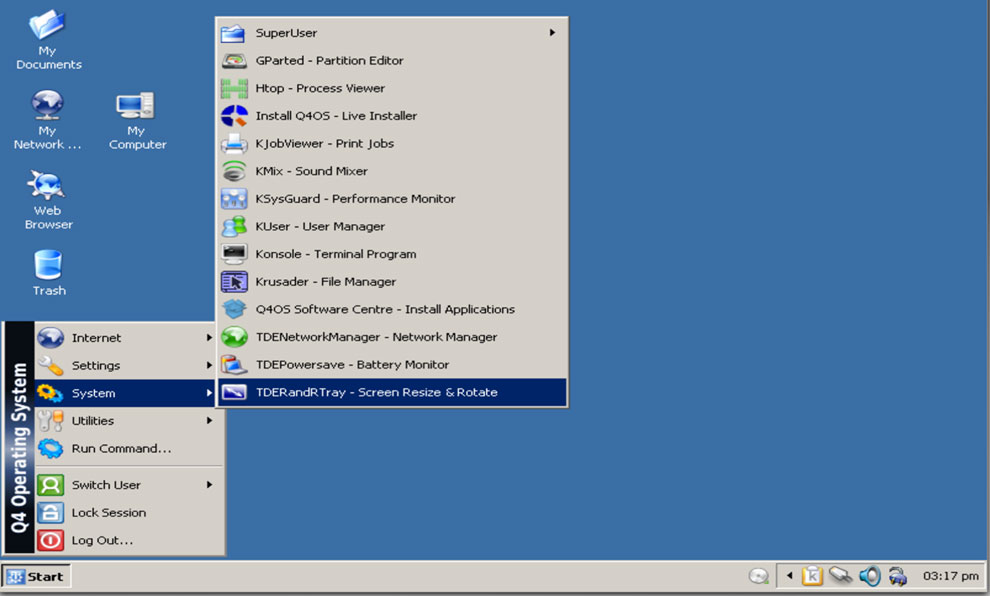
Task: Open KJobViewer - Print Jobs text entry
Action: point(325,144)
